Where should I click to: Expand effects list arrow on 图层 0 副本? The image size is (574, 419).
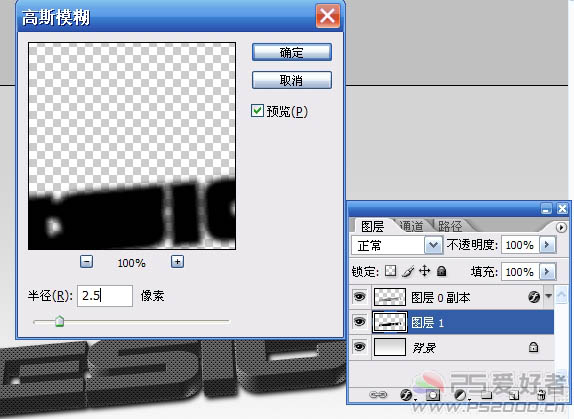(x=548, y=296)
